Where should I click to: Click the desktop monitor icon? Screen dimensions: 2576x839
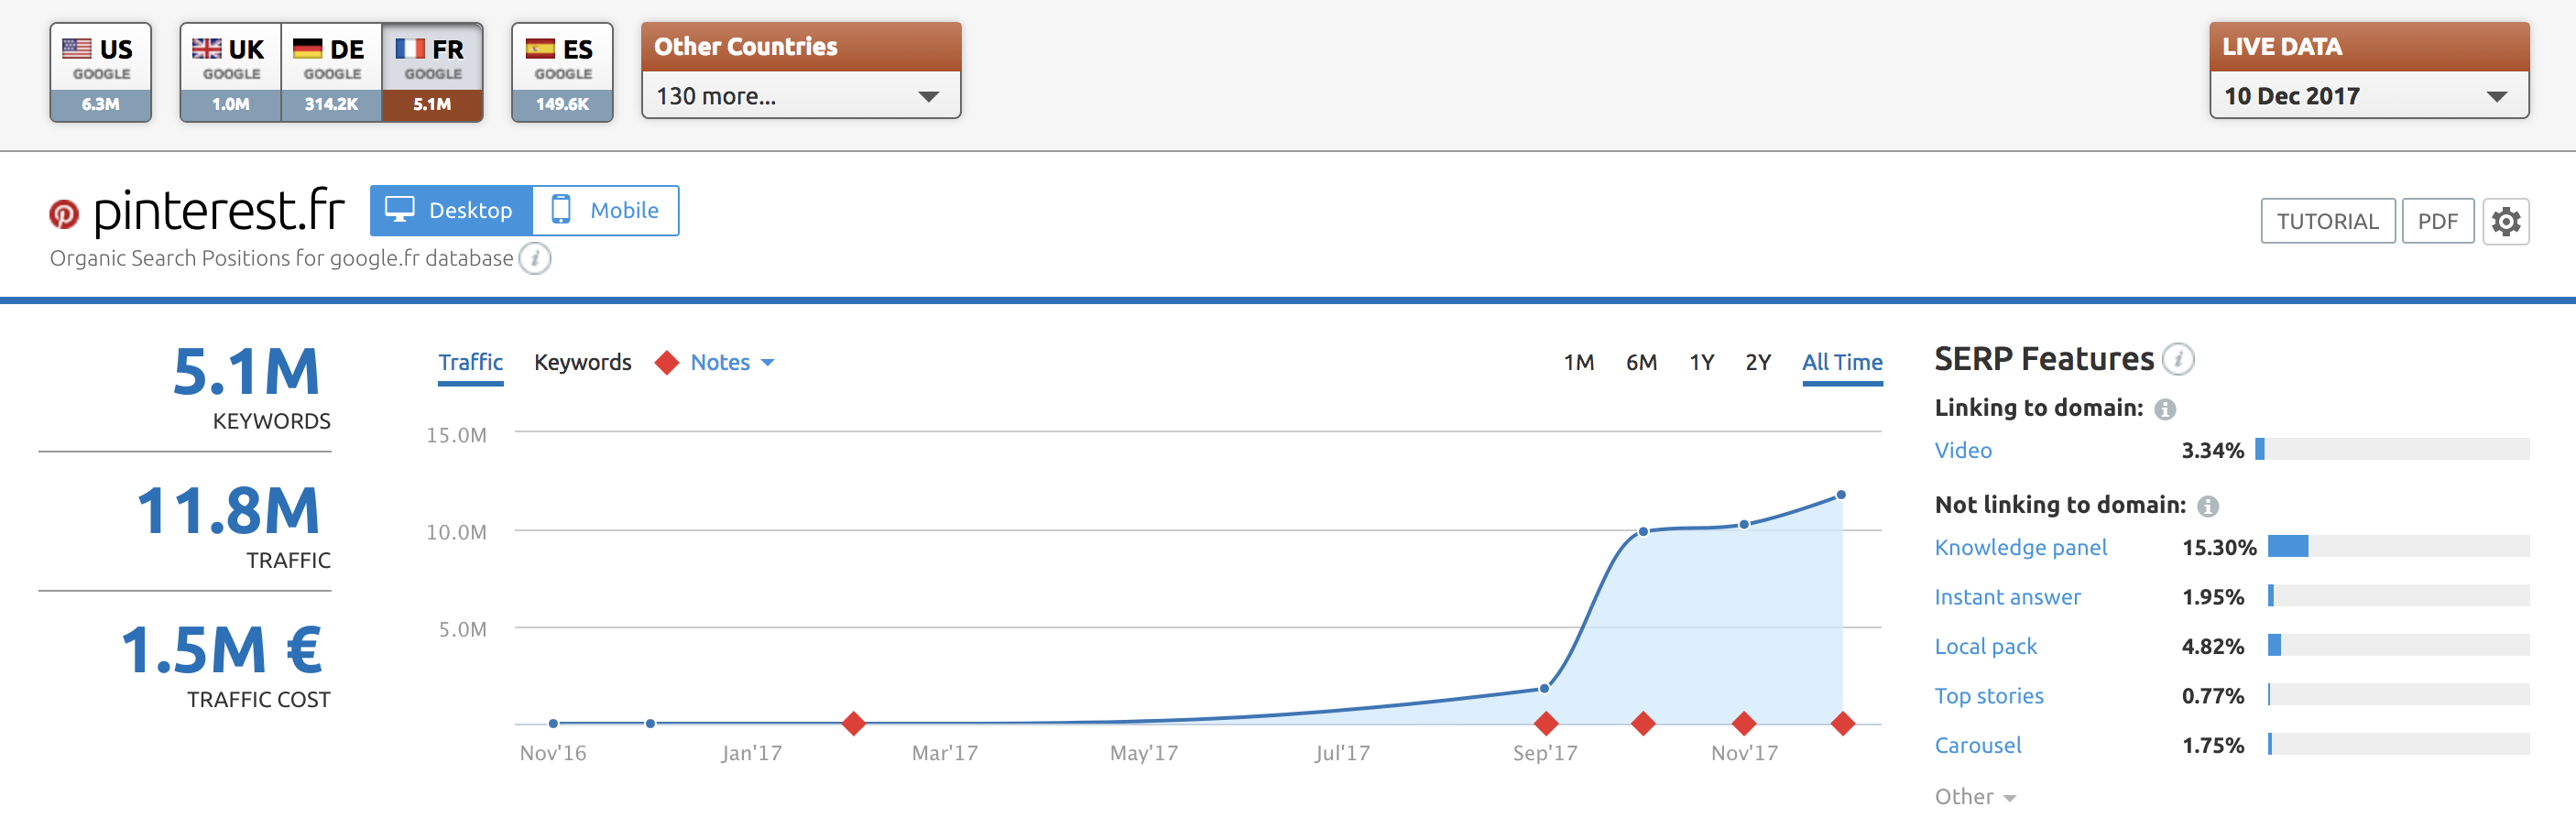[x=400, y=209]
